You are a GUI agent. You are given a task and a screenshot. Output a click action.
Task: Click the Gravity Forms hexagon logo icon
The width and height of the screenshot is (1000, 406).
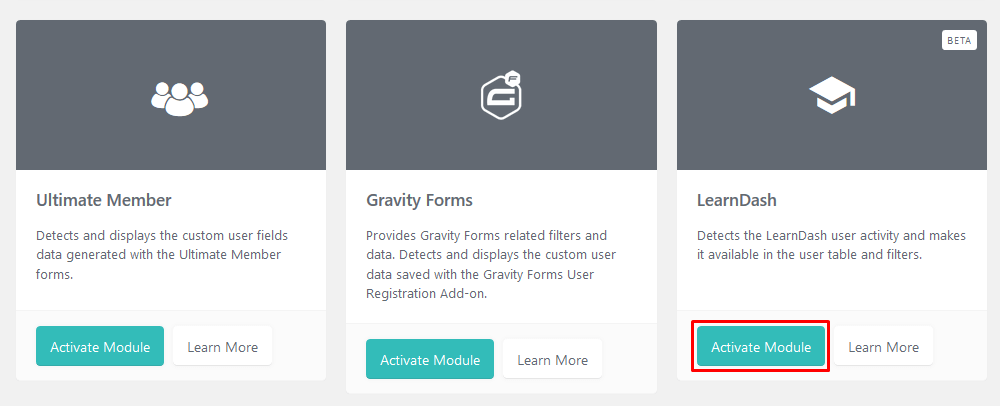coord(501,97)
